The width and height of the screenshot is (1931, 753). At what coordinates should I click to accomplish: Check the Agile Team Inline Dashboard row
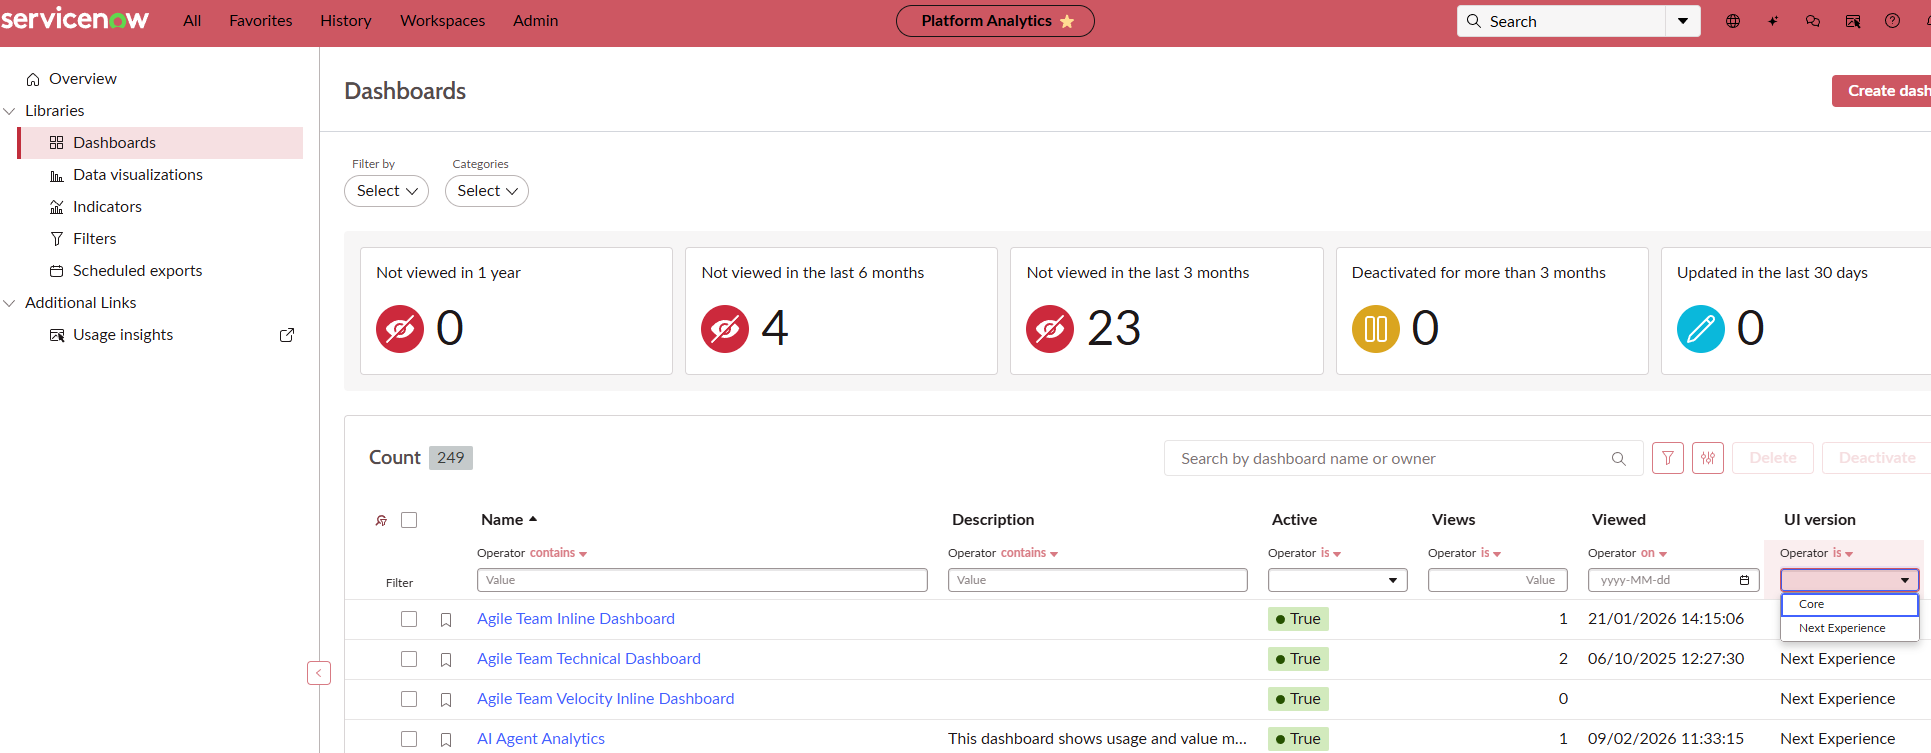coord(409,619)
